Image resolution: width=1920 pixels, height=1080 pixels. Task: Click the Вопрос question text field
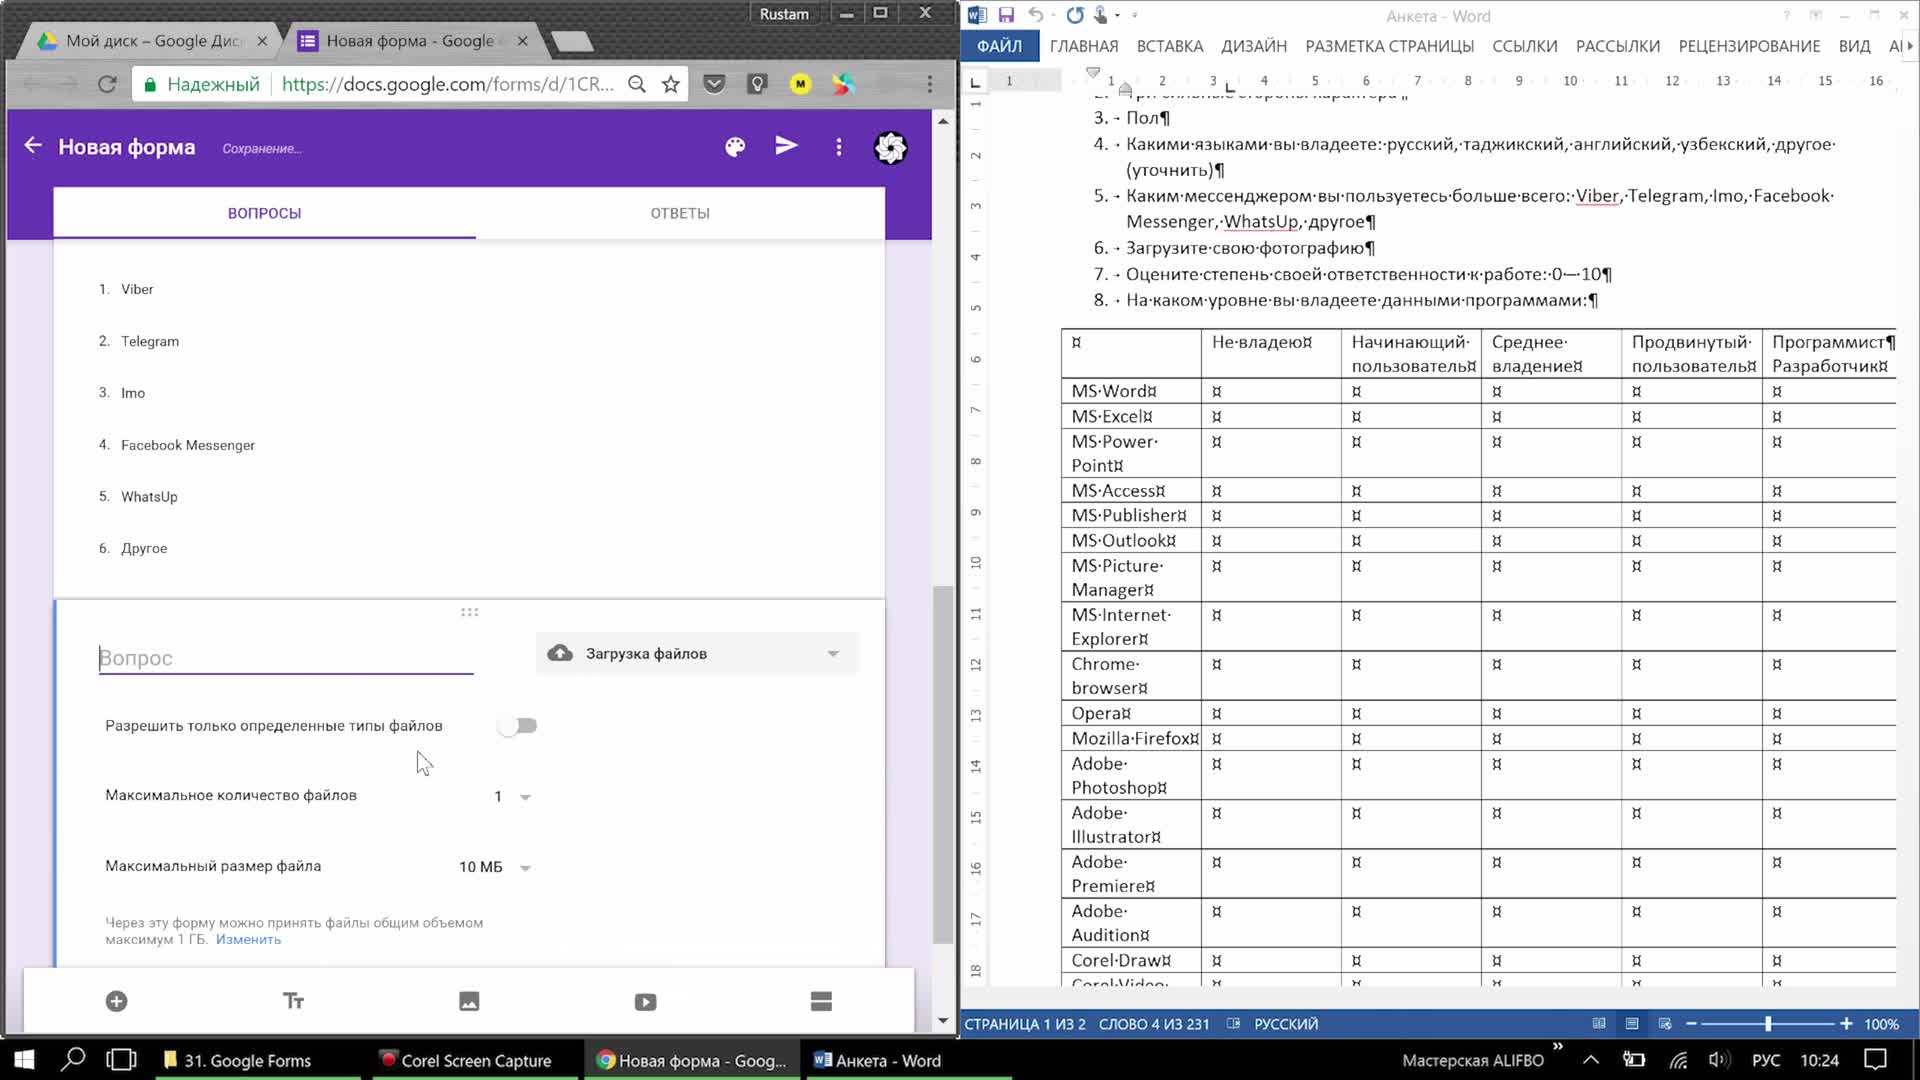coord(286,658)
